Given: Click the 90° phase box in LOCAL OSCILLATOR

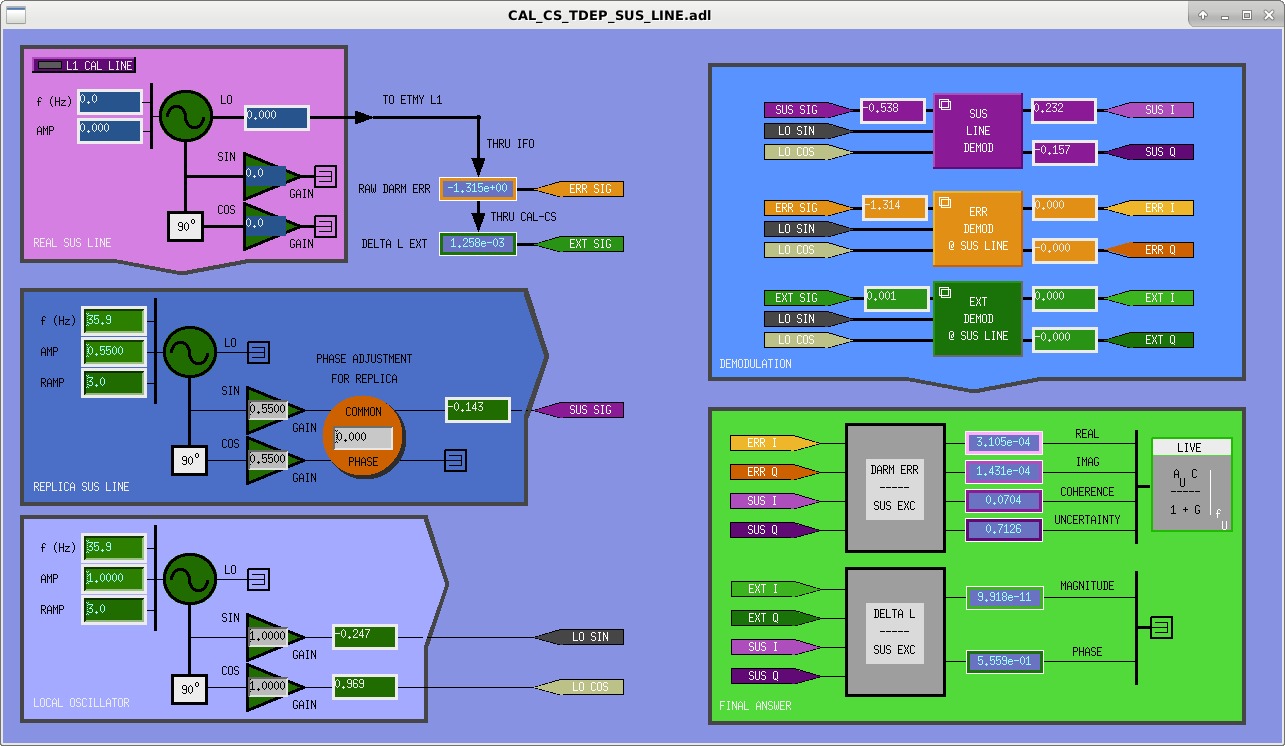Looking at the screenshot, I should 190,689.
